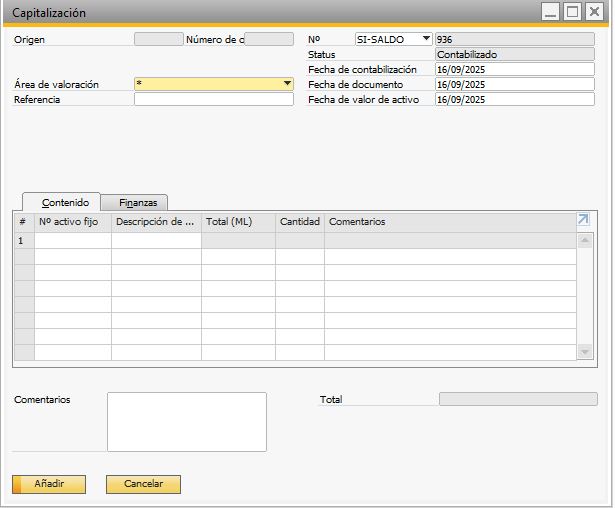Click the Fecha de valor de activo field
Image resolution: width=615 pixels, height=508 pixels.
click(x=514, y=100)
